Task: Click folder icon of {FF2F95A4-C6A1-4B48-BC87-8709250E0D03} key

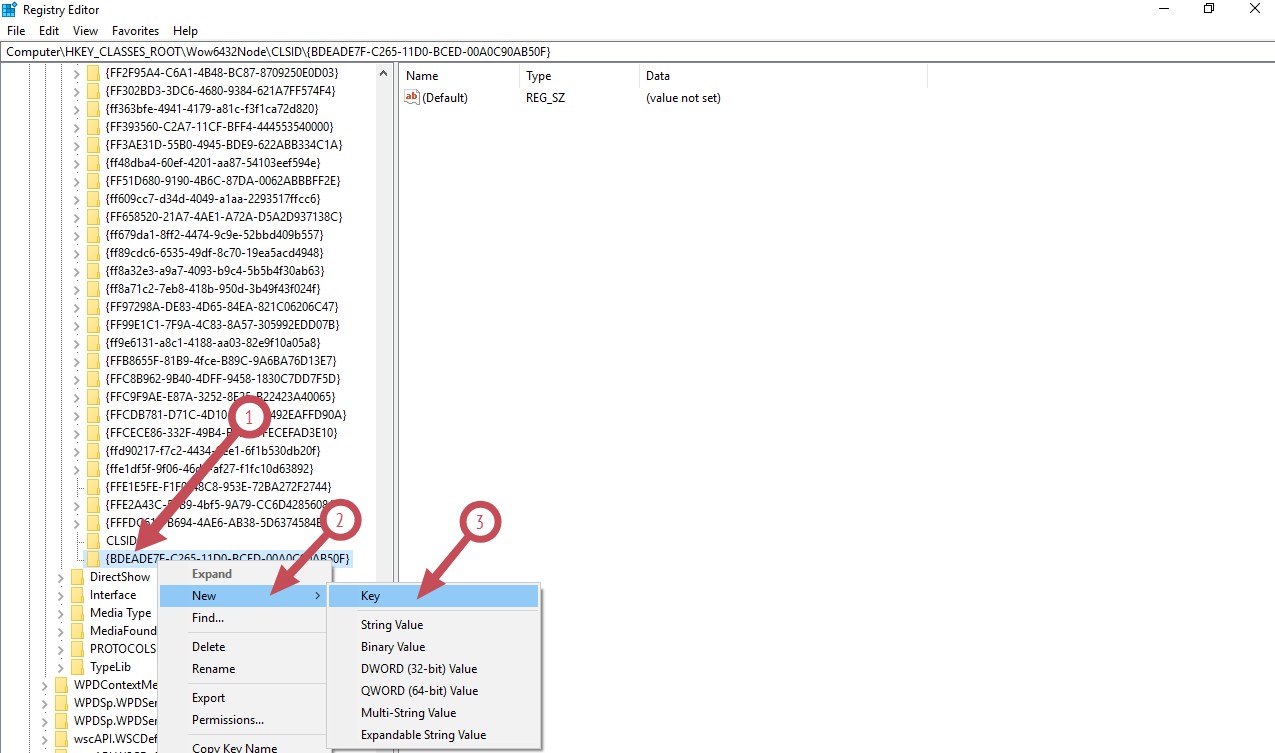Action: (x=93, y=73)
